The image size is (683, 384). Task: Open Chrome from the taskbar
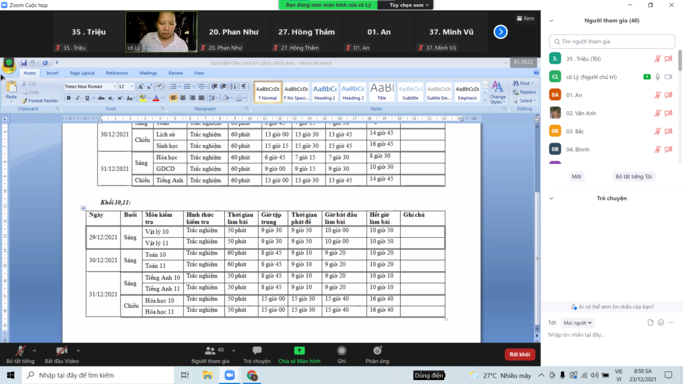click(252, 375)
